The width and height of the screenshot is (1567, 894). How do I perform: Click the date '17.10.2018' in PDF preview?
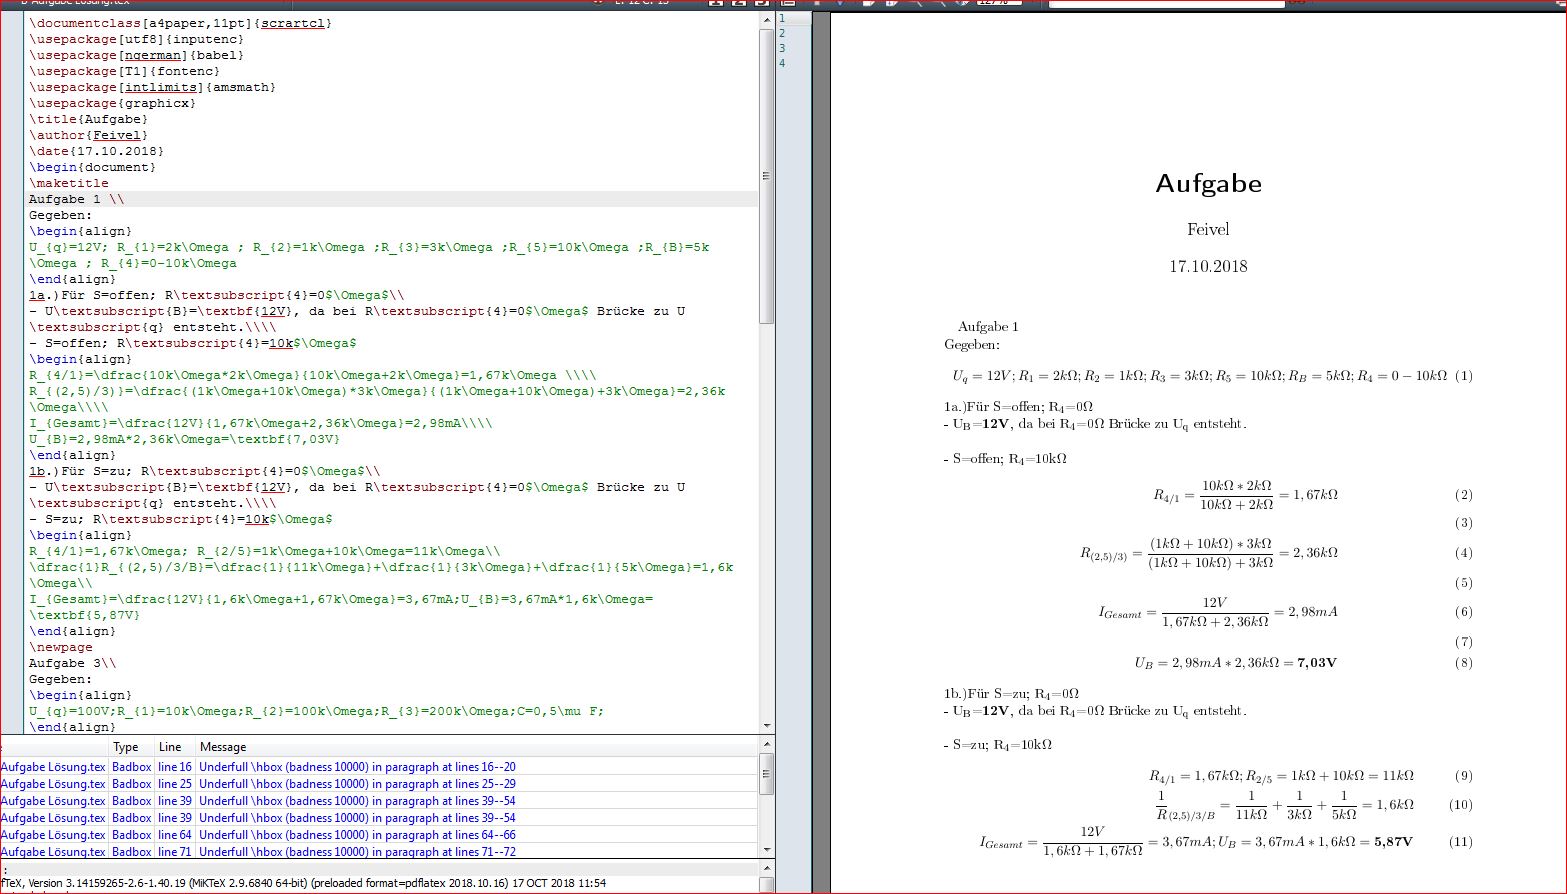tap(1208, 266)
